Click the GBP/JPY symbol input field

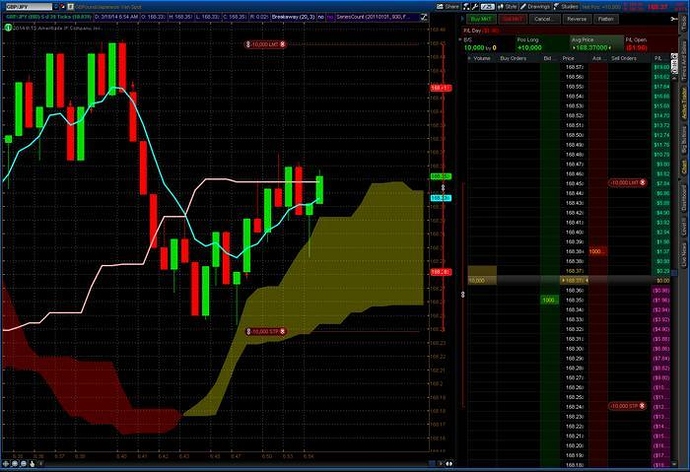(x=28, y=7)
